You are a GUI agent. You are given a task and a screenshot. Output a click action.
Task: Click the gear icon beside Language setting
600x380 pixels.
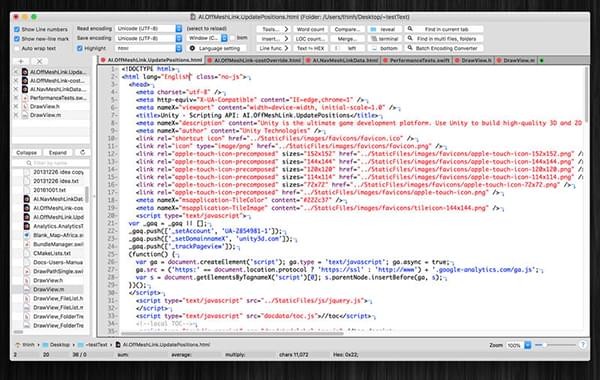point(192,48)
